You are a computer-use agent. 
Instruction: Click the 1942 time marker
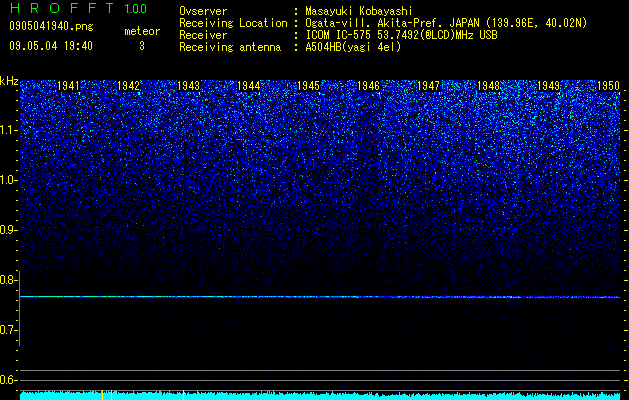pos(128,86)
